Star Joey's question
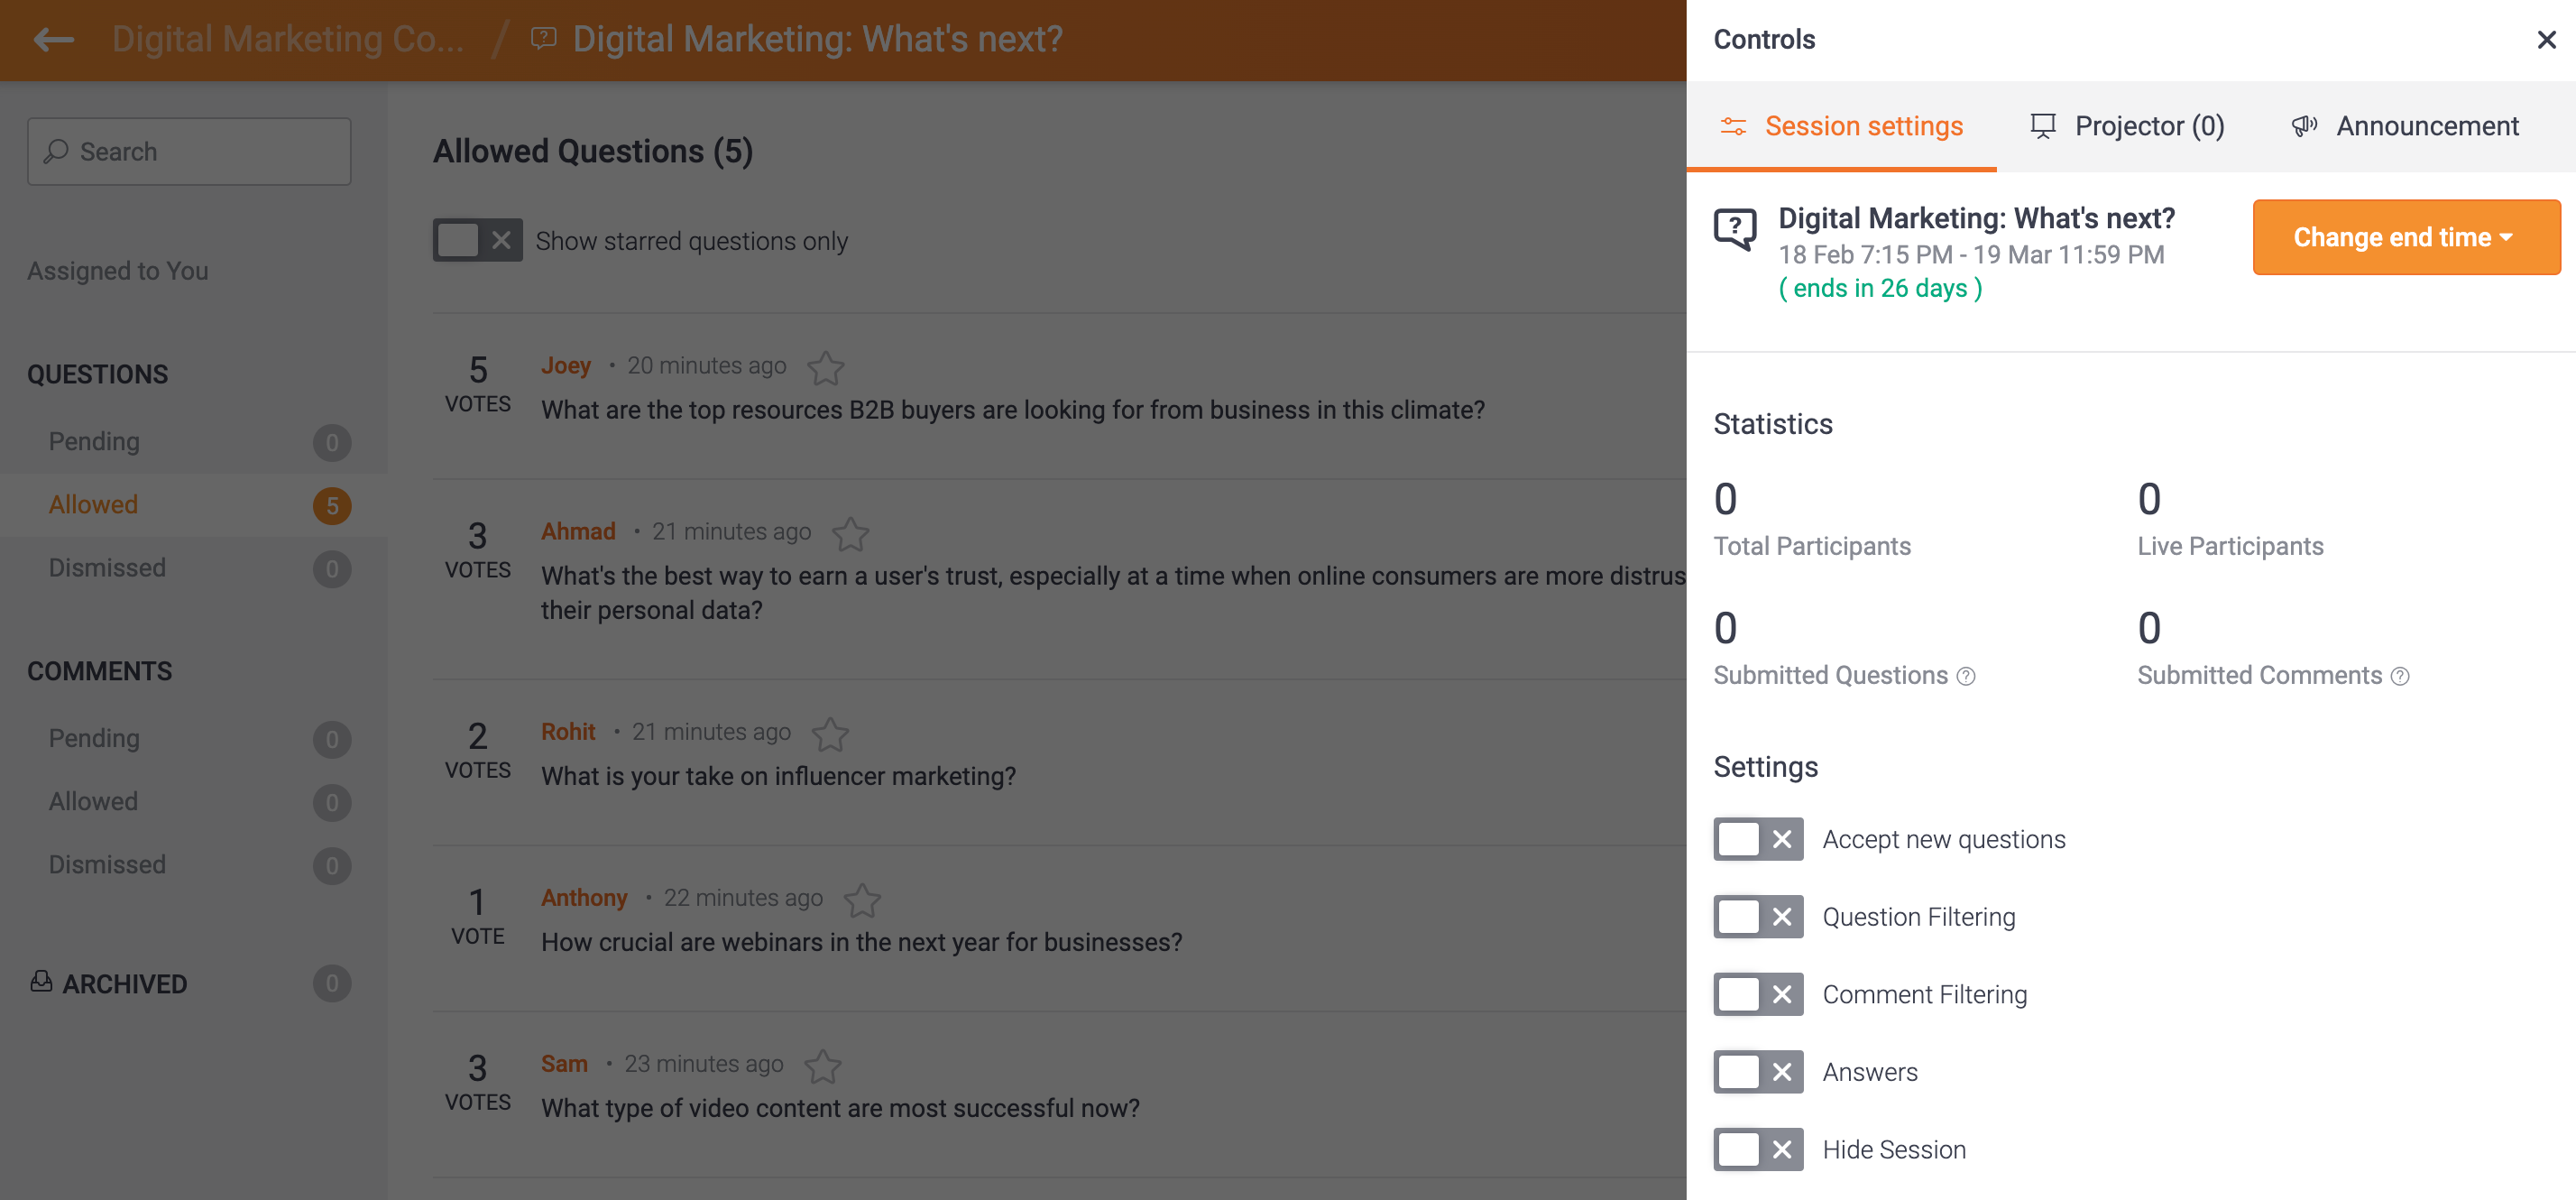This screenshot has height=1200, width=2576. (x=825, y=367)
